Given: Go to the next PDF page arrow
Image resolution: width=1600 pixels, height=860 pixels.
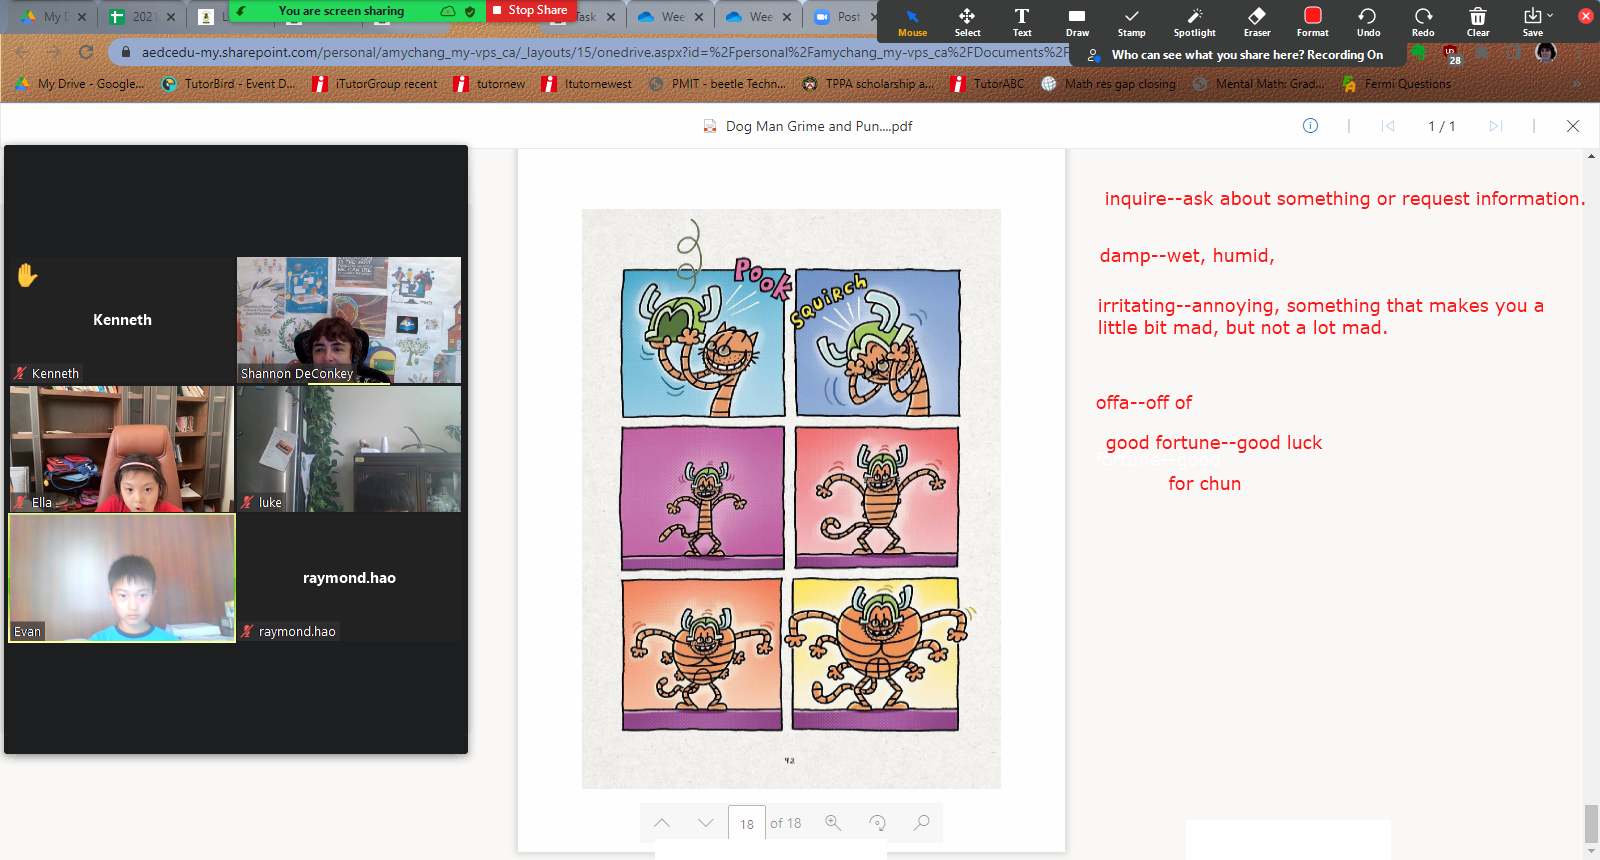Looking at the screenshot, I should (706, 823).
